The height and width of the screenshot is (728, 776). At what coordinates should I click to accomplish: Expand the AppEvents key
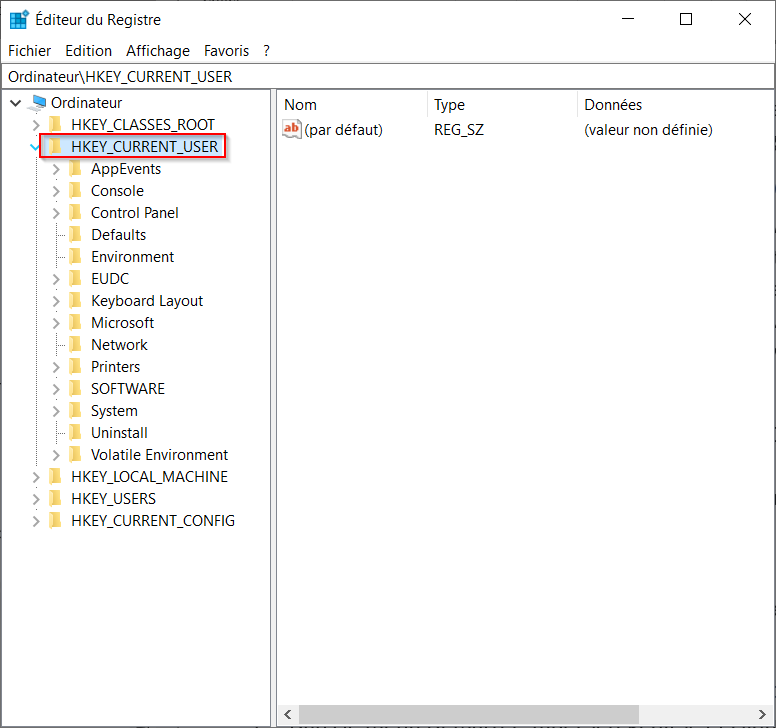(56, 169)
